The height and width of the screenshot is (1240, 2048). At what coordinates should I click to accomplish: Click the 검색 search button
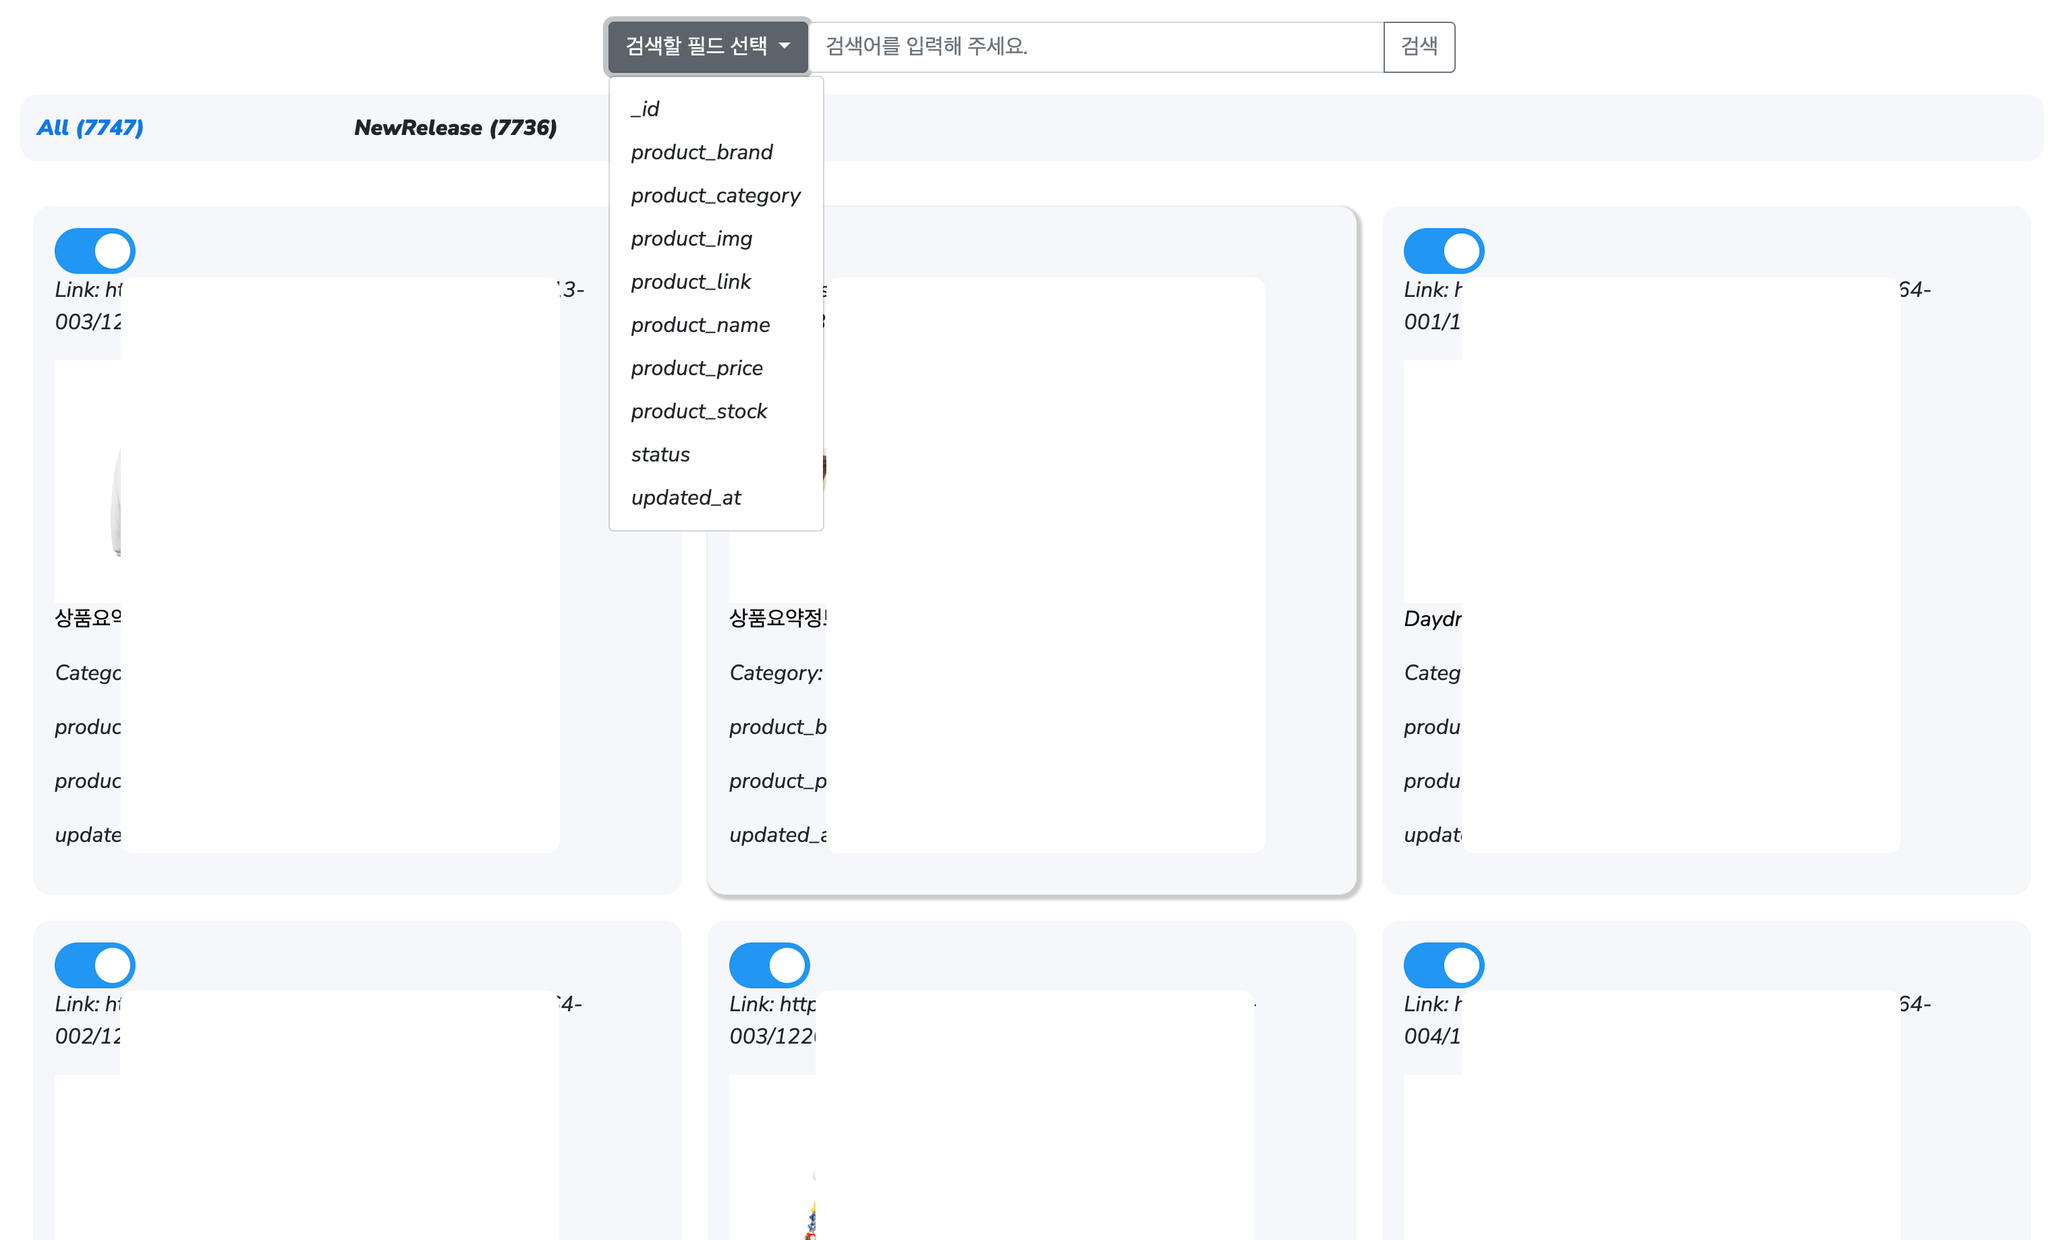click(x=1418, y=47)
